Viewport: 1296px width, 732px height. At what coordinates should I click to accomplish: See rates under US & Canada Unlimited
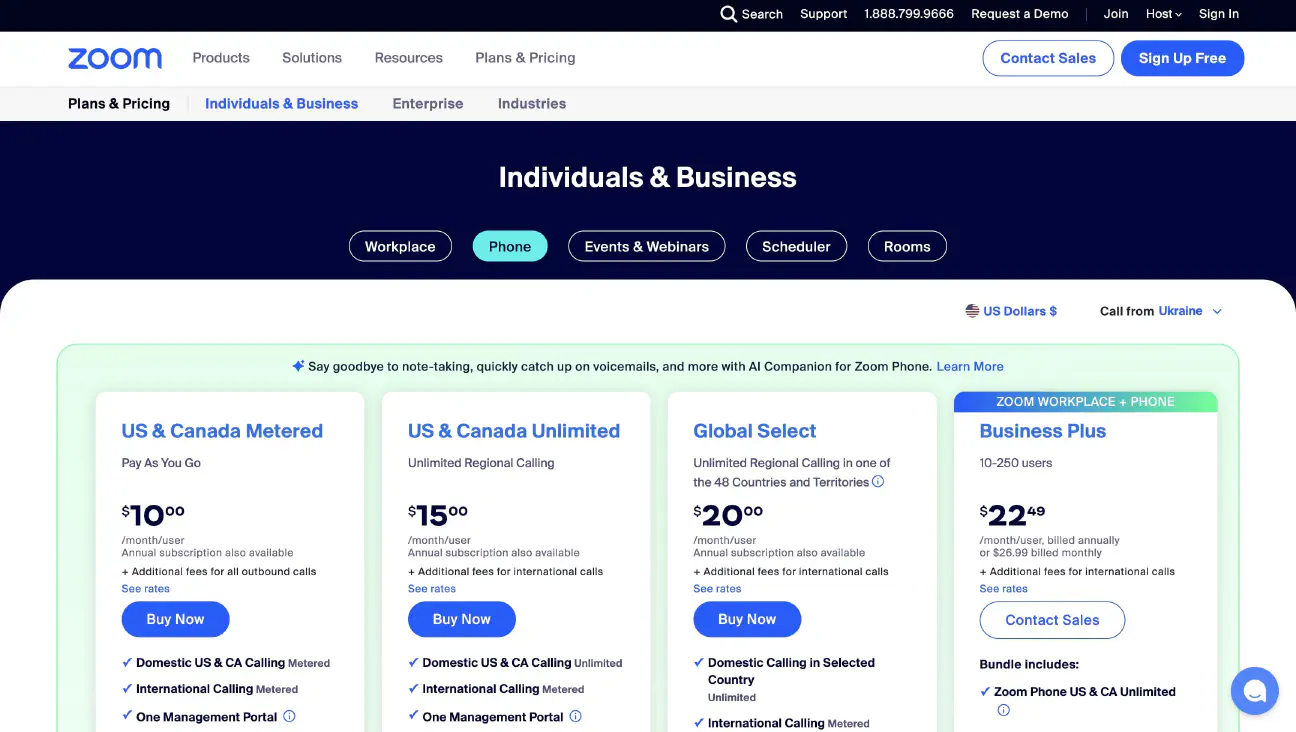point(432,588)
